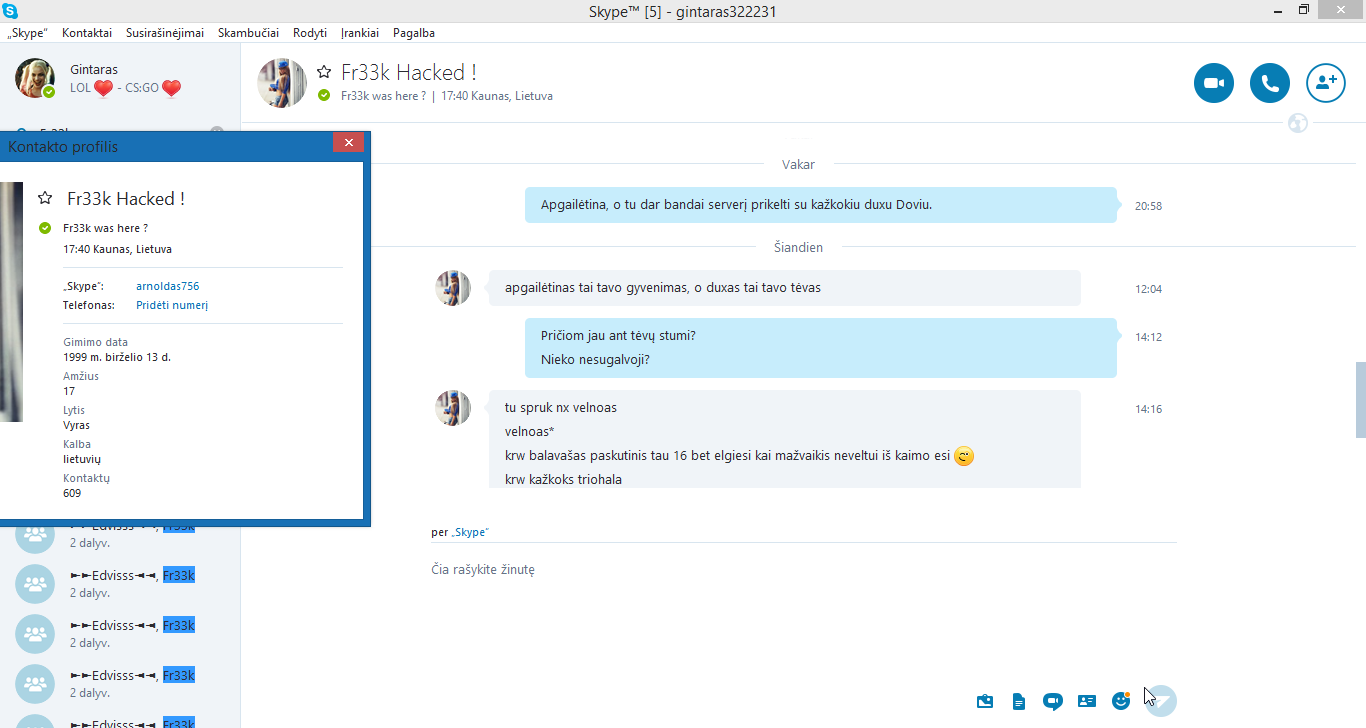Click the sender avatar beside the 12:04 message

click(453, 288)
